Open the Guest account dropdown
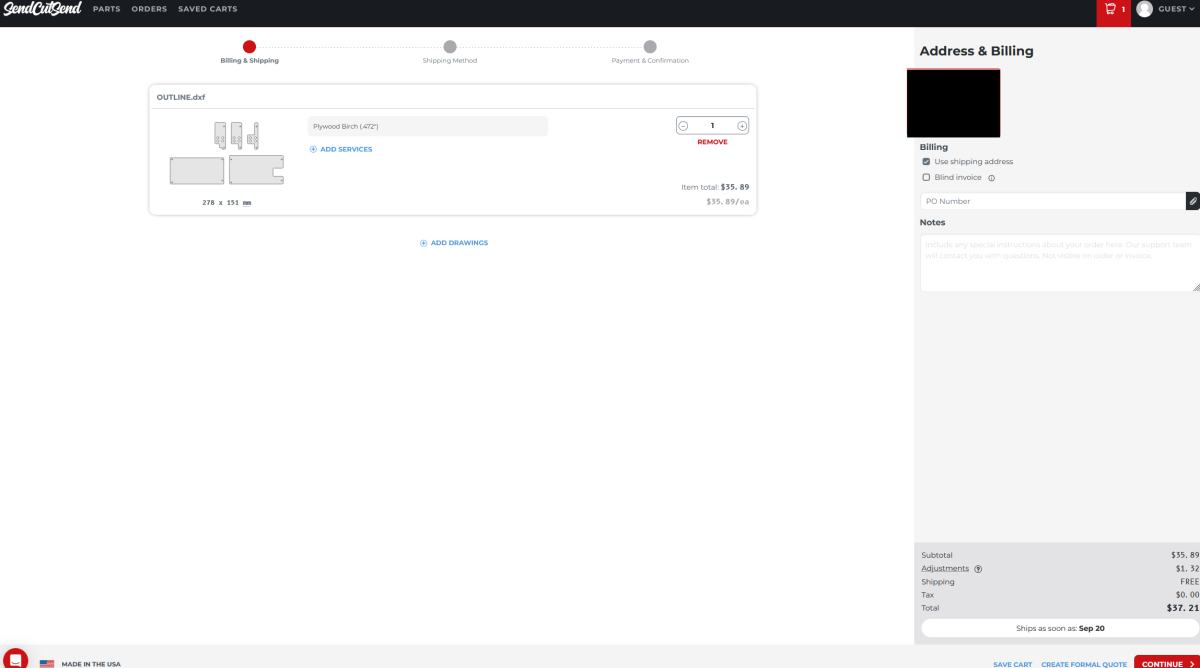The width and height of the screenshot is (1200, 668). (x=1176, y=9)
